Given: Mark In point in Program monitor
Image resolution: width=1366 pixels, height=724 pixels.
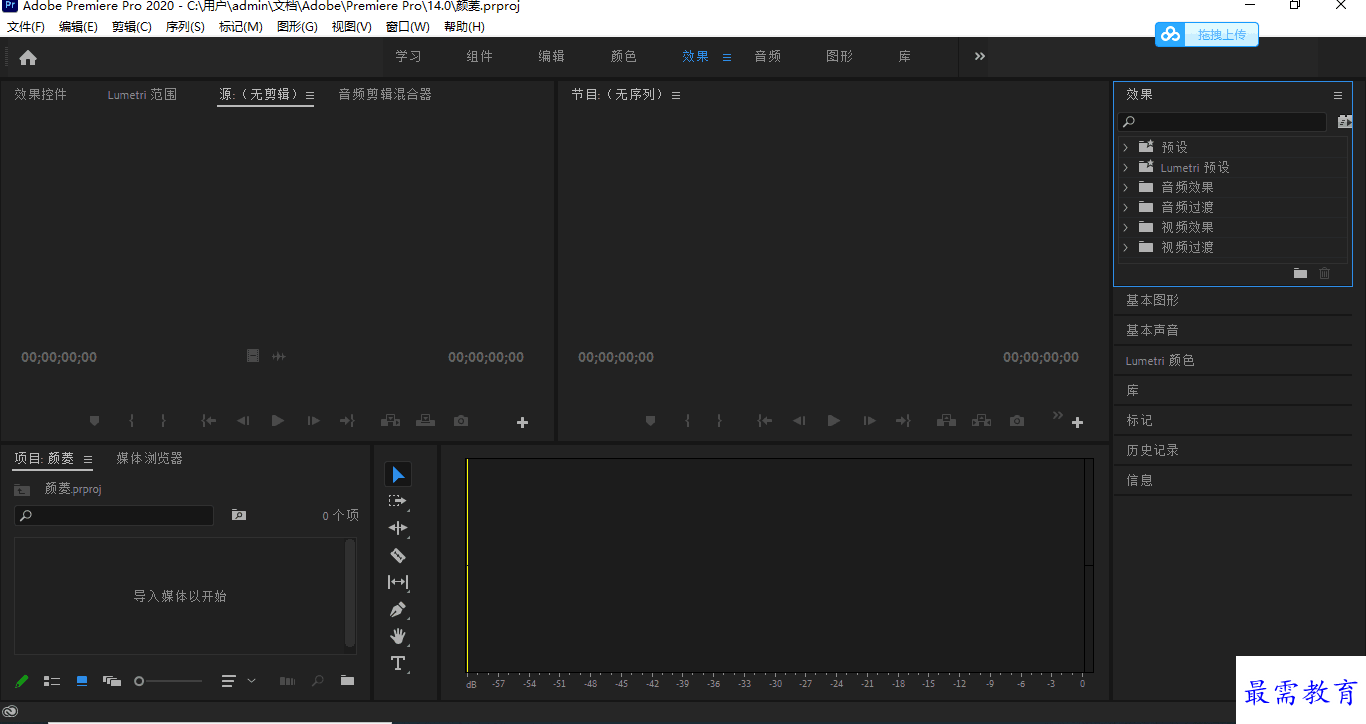Looking at the screenshot, I should click(x=687, y=421).
